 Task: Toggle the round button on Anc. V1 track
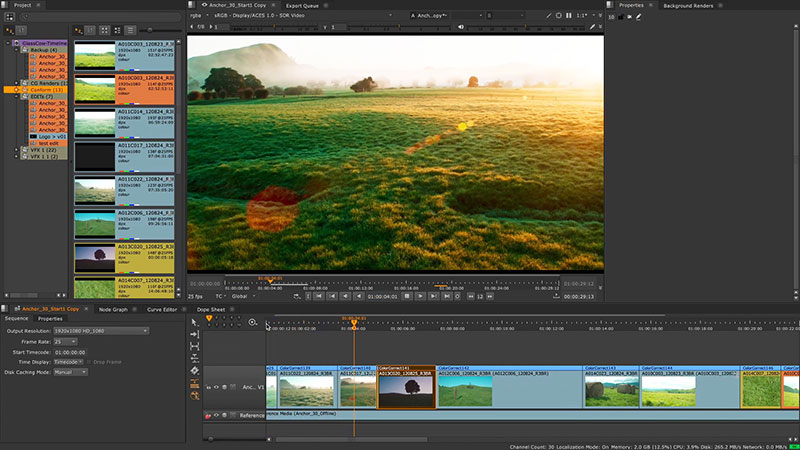224,387
